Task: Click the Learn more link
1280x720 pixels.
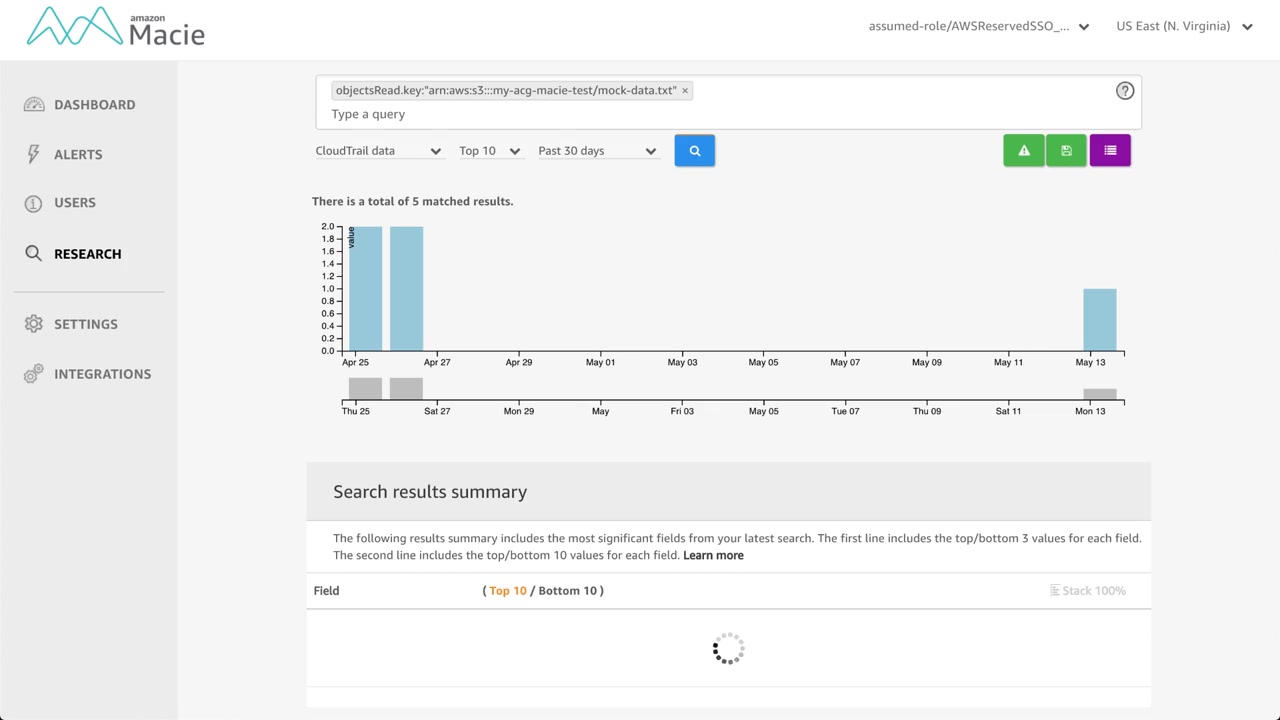Action: pos(713,555)
